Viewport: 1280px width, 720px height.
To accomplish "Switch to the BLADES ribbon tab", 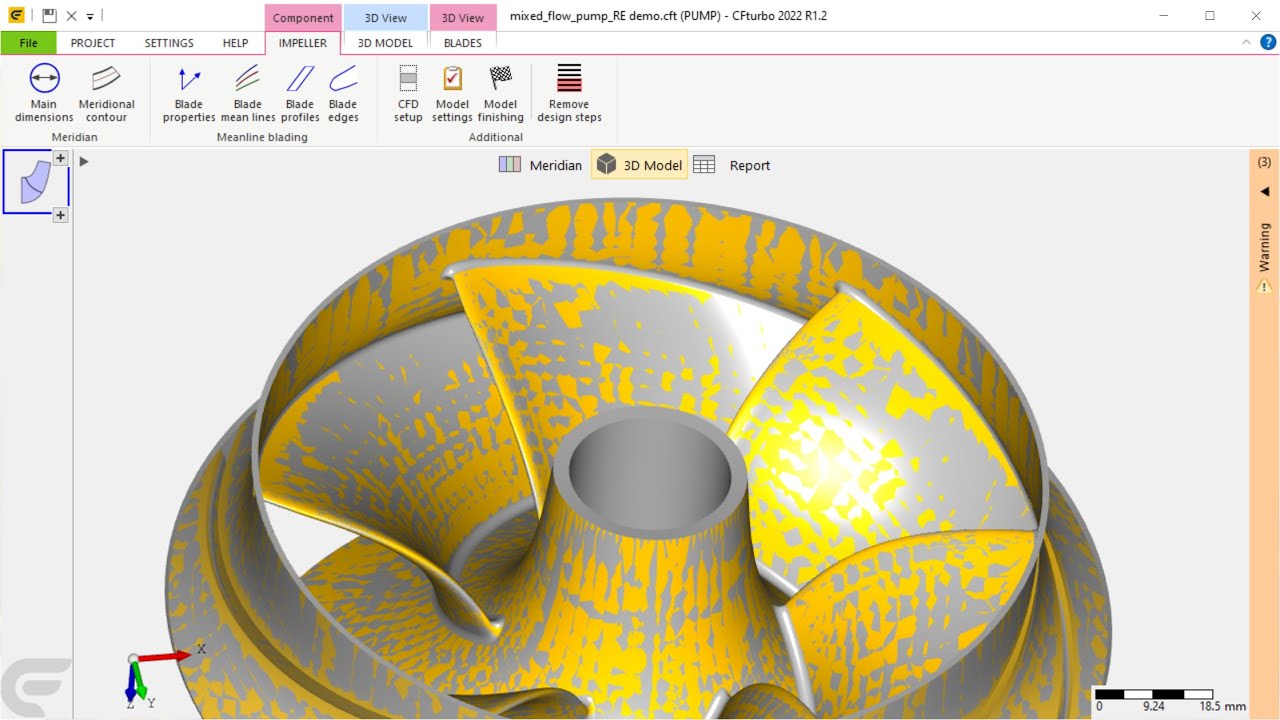I will click(x=463, y=43).
